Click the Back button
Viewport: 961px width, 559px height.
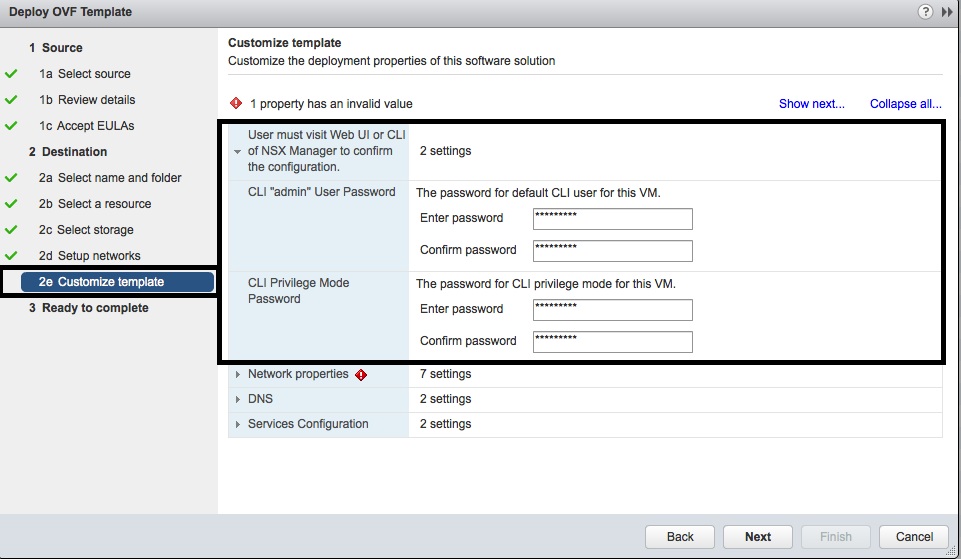click(x=680, y=537)
